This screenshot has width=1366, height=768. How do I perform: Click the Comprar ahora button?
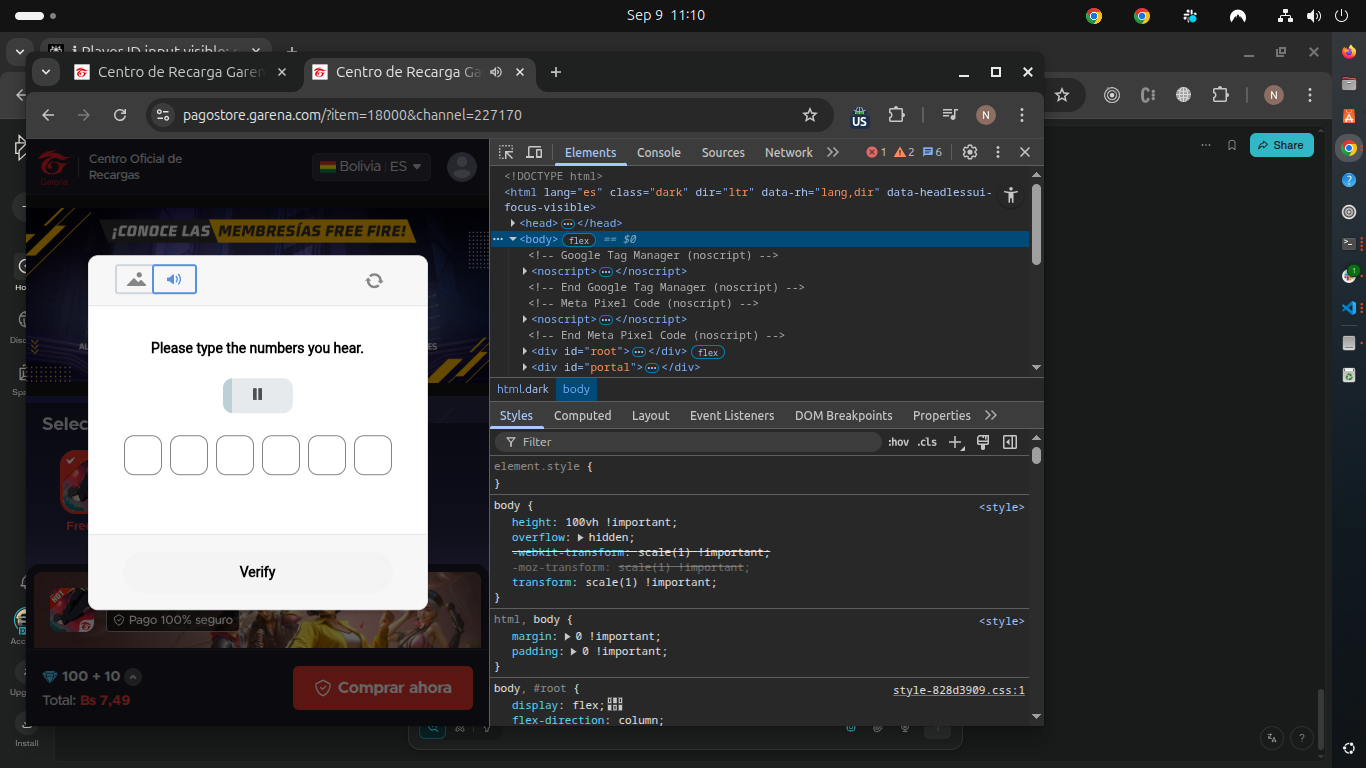[x=382, y=688]
